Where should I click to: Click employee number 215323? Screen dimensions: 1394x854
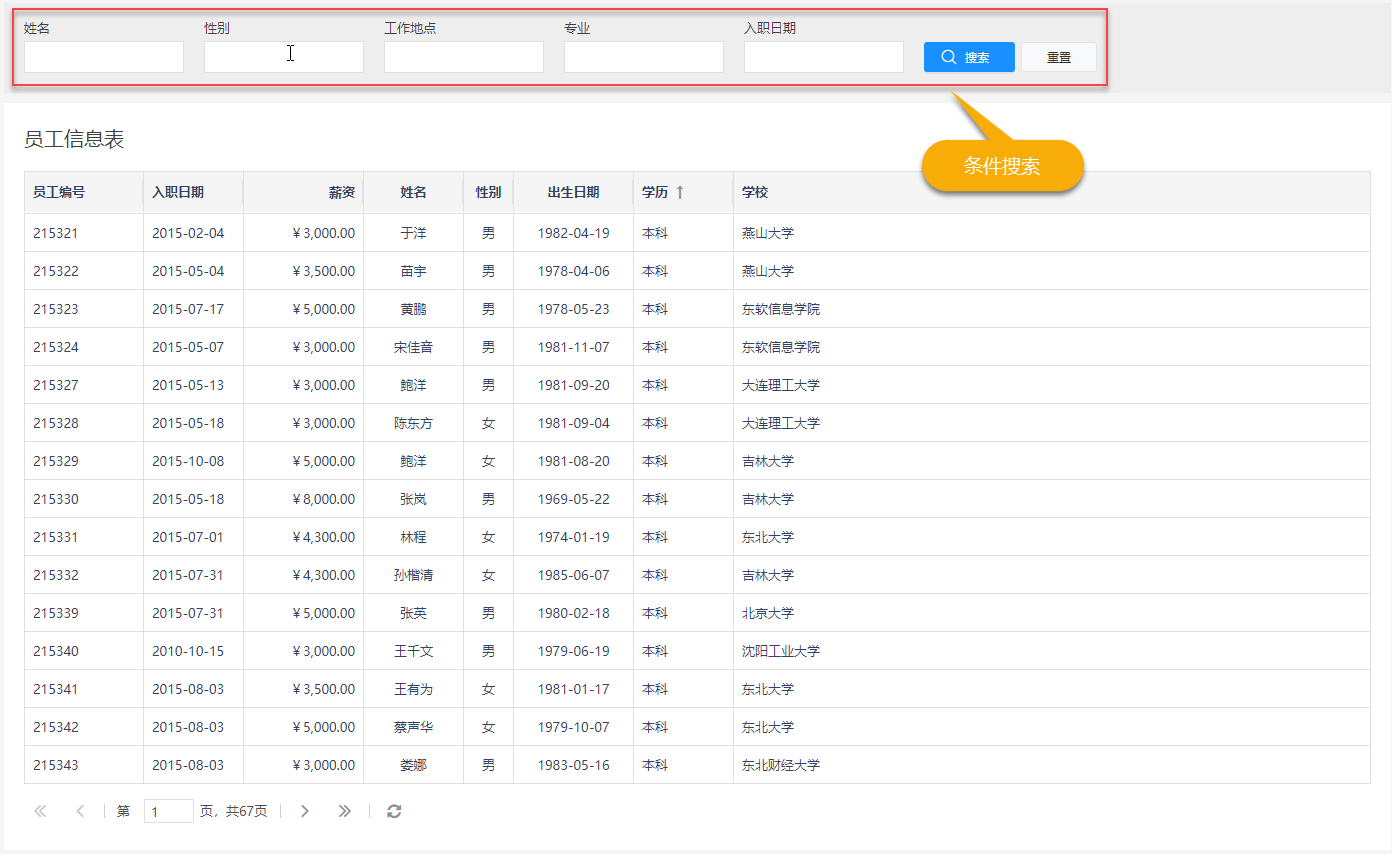[x=56, y=309]
